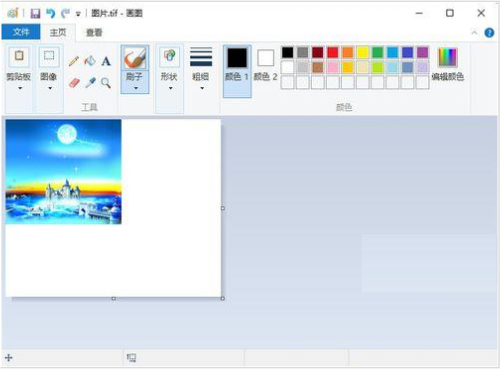Select the Color picker eyedropper tool
Screen dimensions: 500x370
pos(90,83)
